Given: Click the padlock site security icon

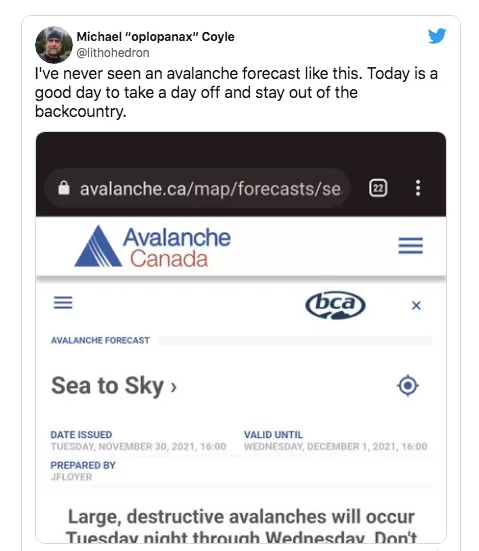Looking at the screenshot, I should tap(64, 188).
